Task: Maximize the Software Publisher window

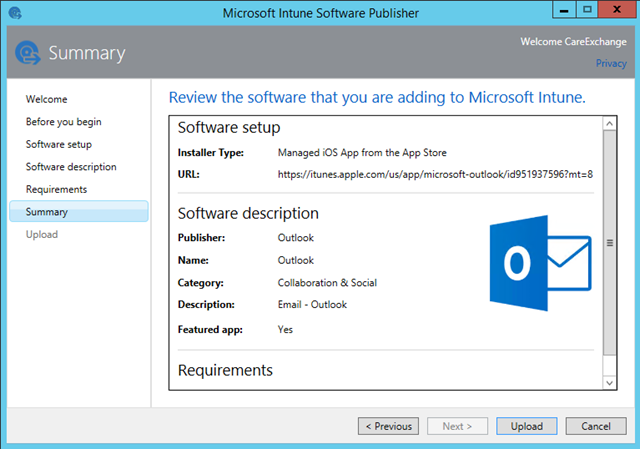Action: 587,10
